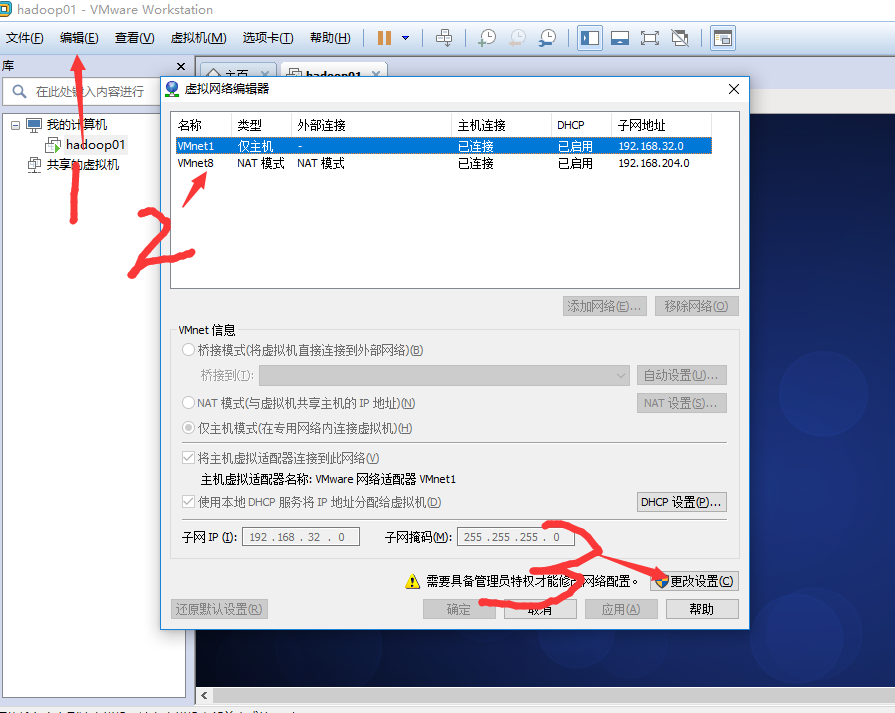Viewport: 895px width, 713px height.
Task: Select hadoop01 in the library tree
Action: point(95,144)
